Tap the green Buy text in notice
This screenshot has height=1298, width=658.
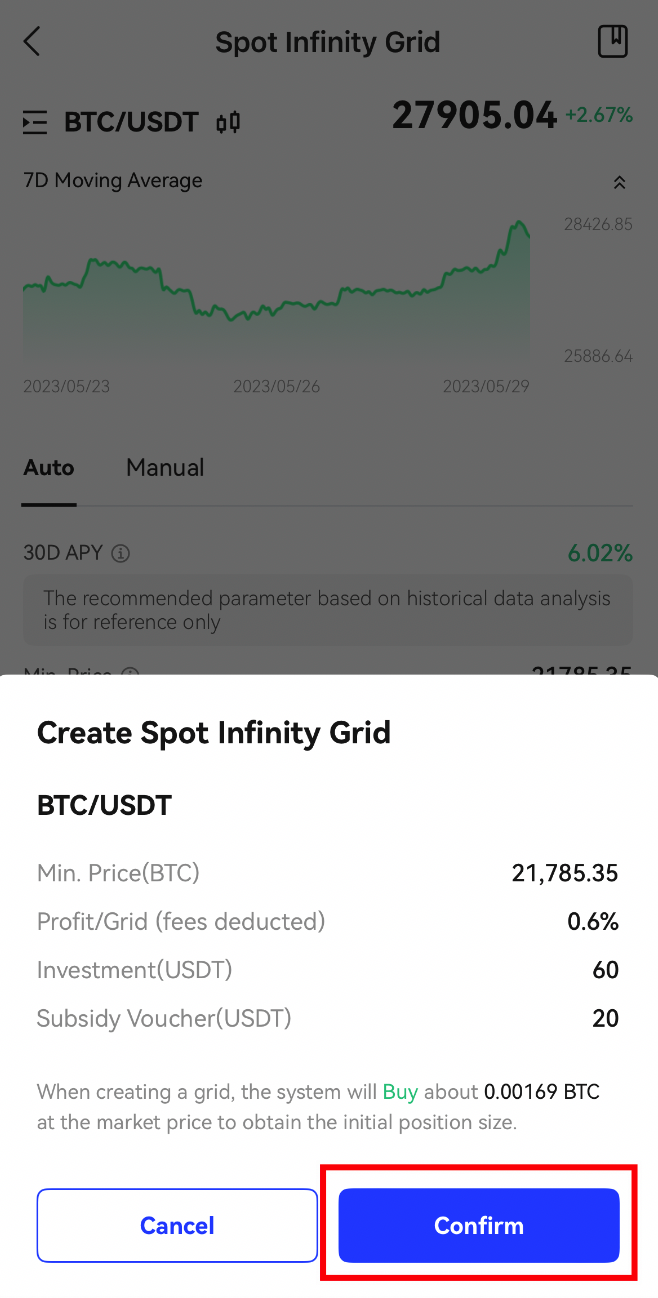coord(400,1092)
